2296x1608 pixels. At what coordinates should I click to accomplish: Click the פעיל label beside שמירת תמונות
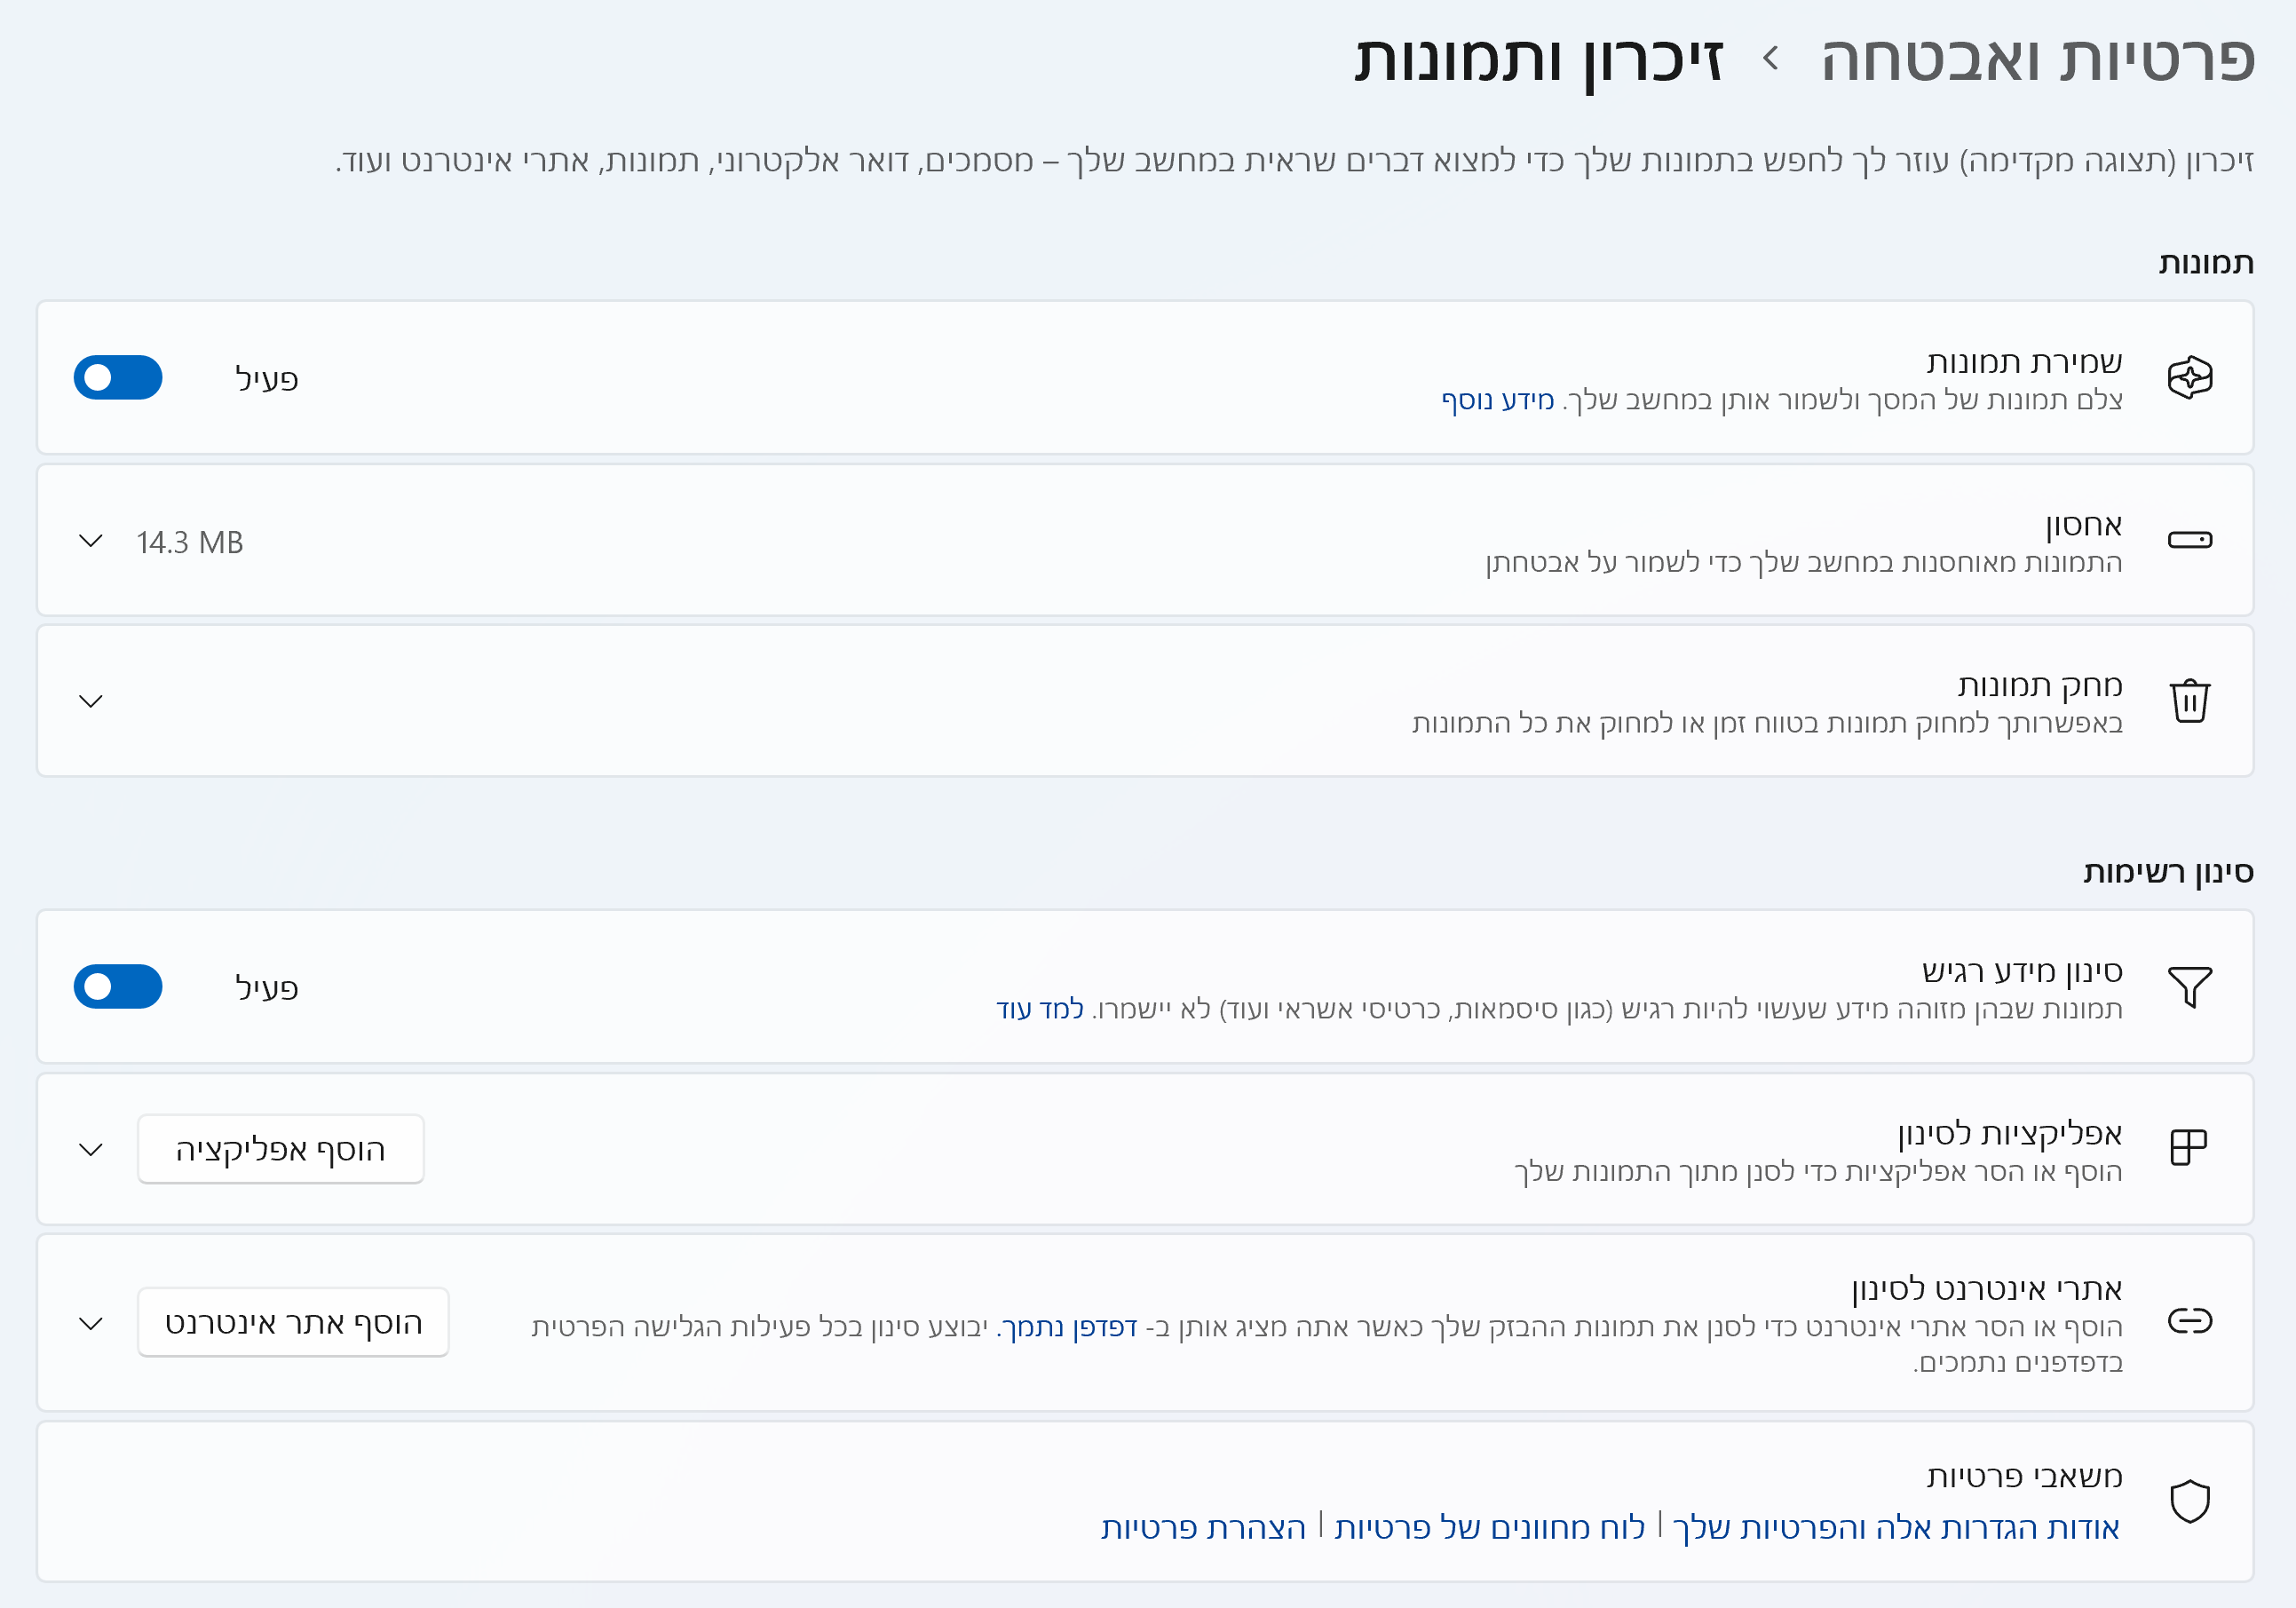click(266, 379)
